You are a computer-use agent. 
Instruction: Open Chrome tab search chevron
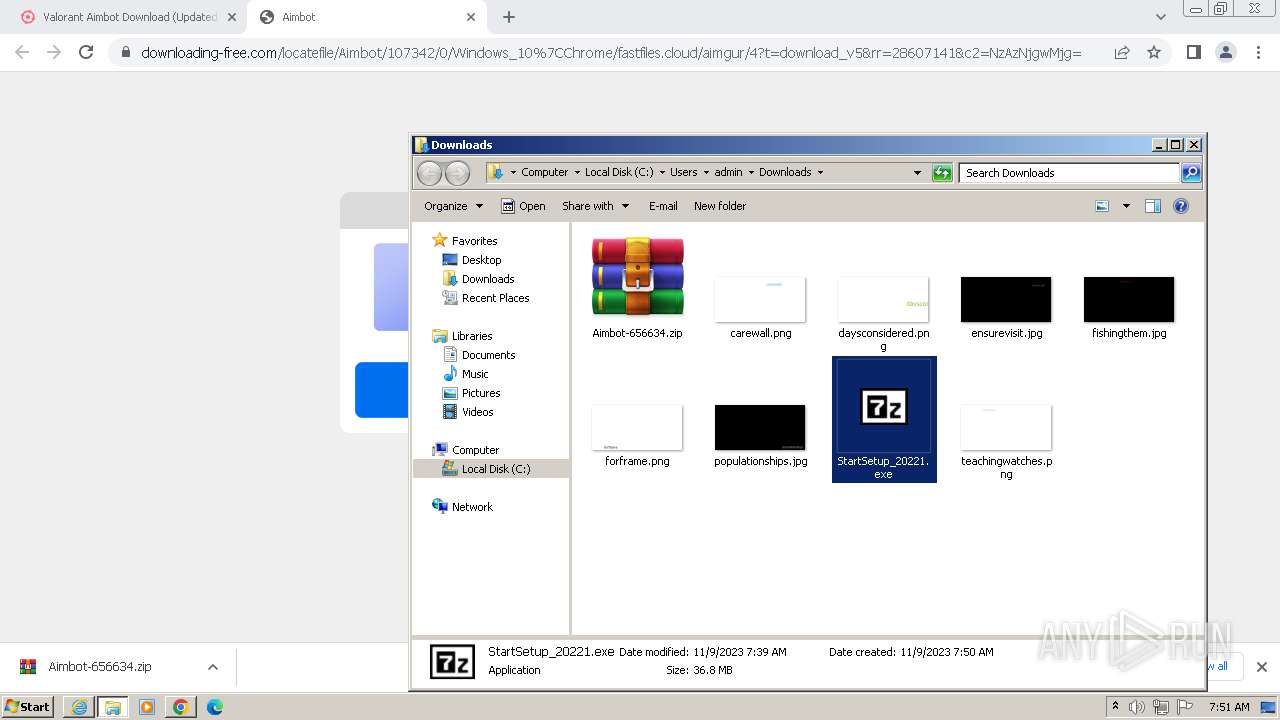[1160, 17]
